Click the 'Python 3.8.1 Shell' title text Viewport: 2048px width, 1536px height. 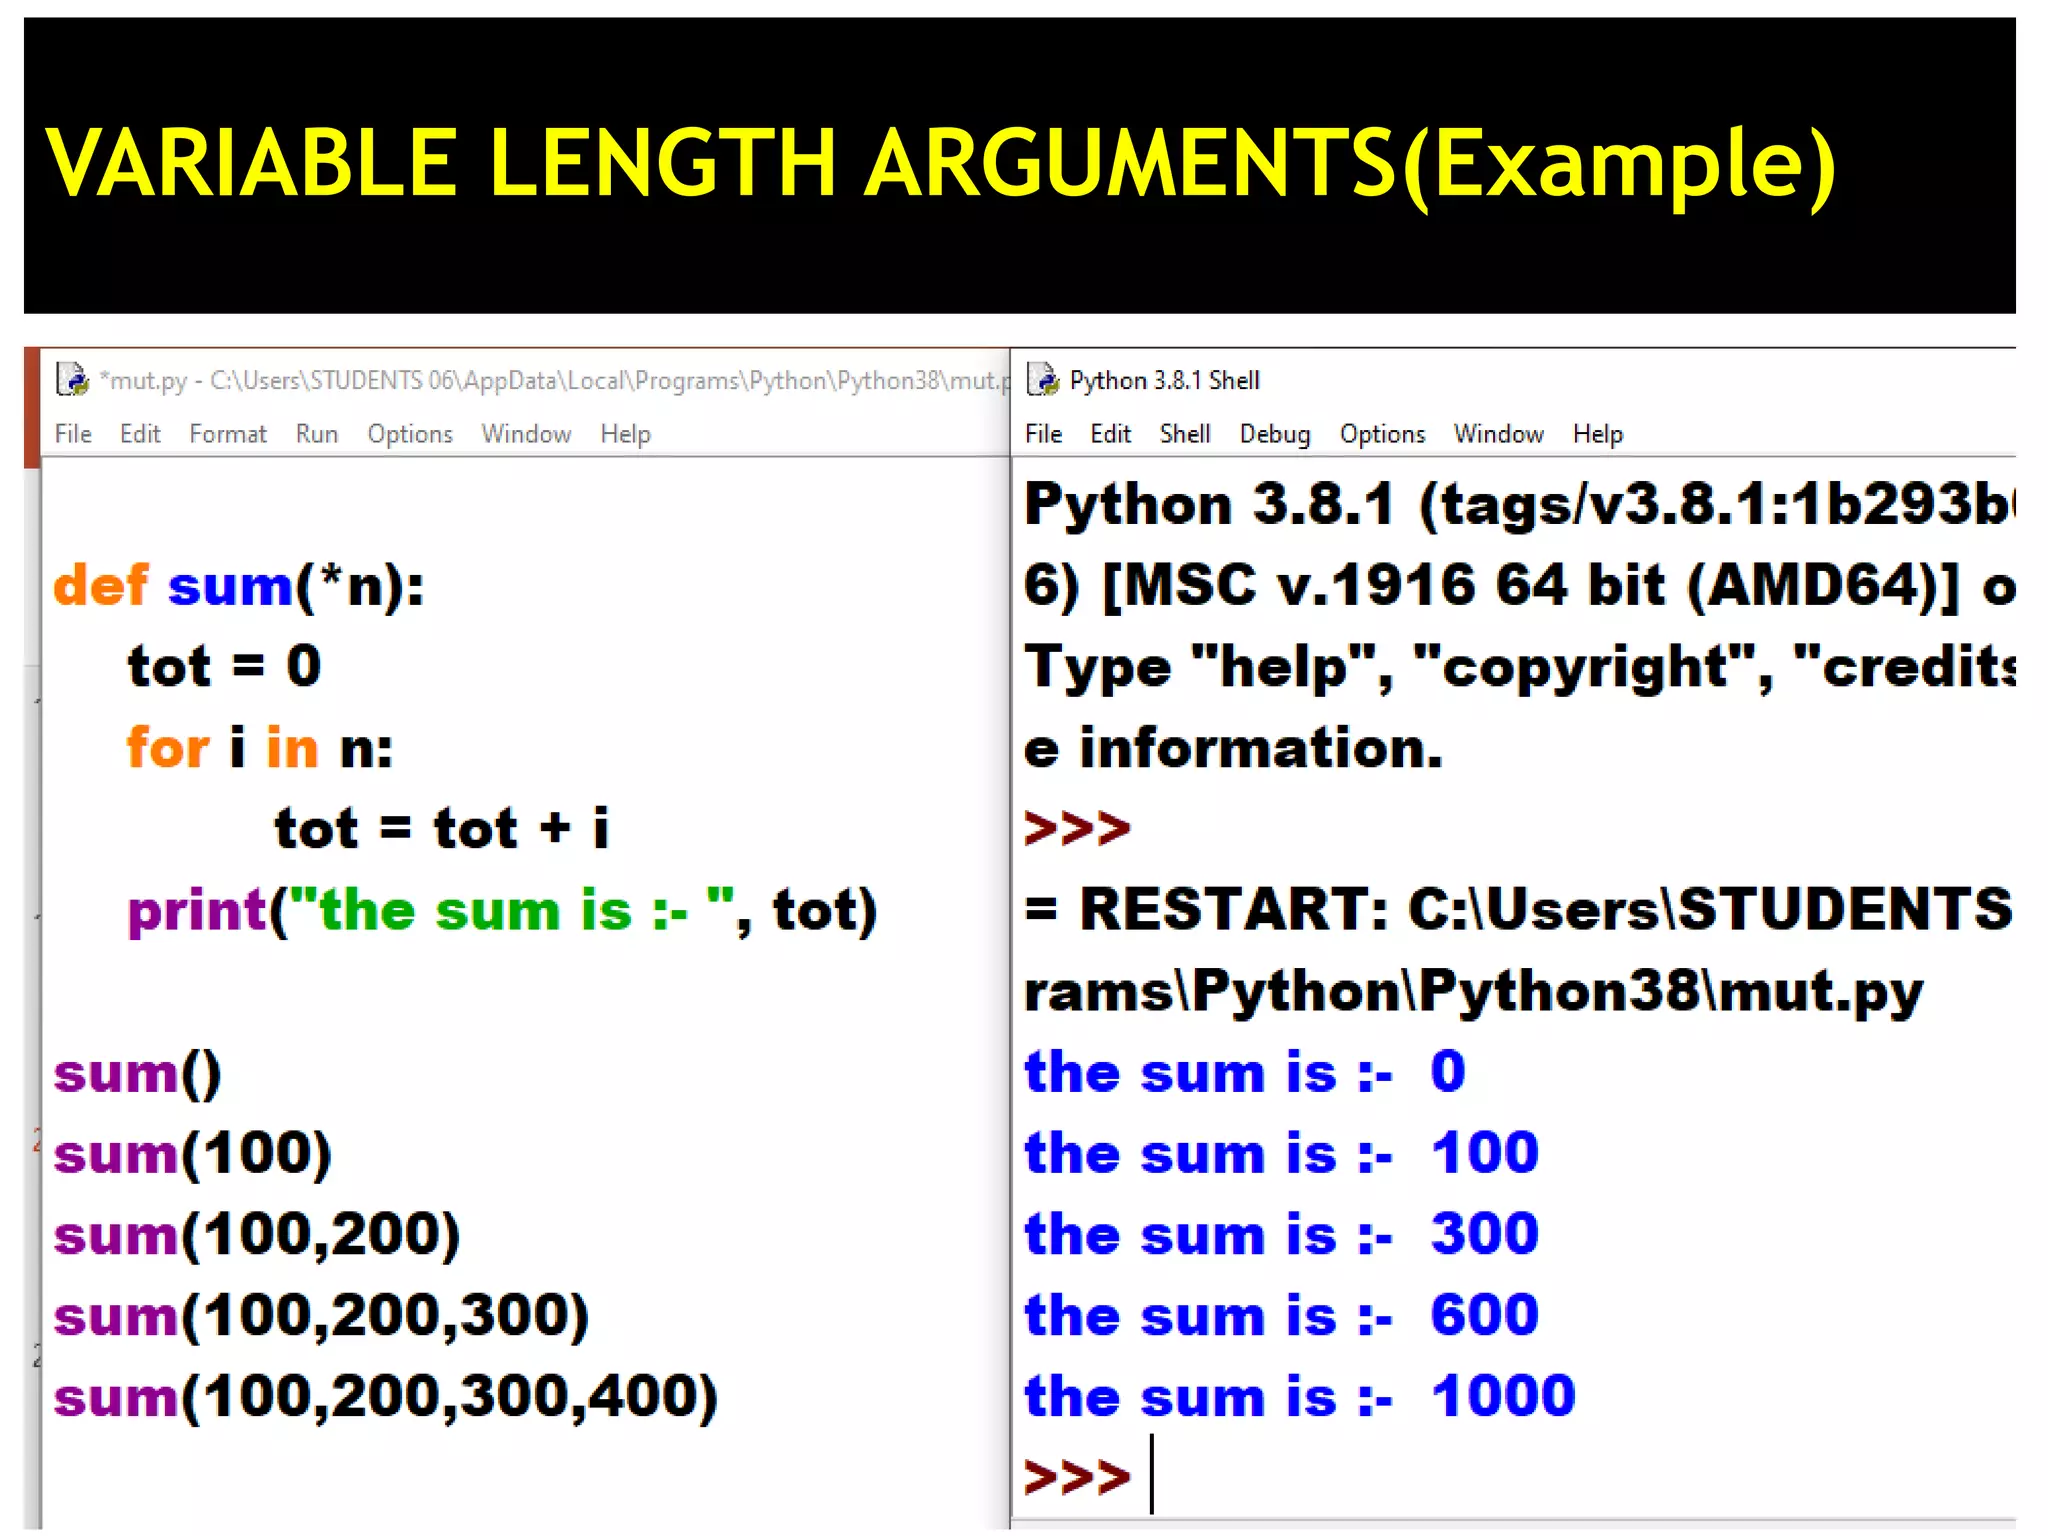(x=1164, y=381)
